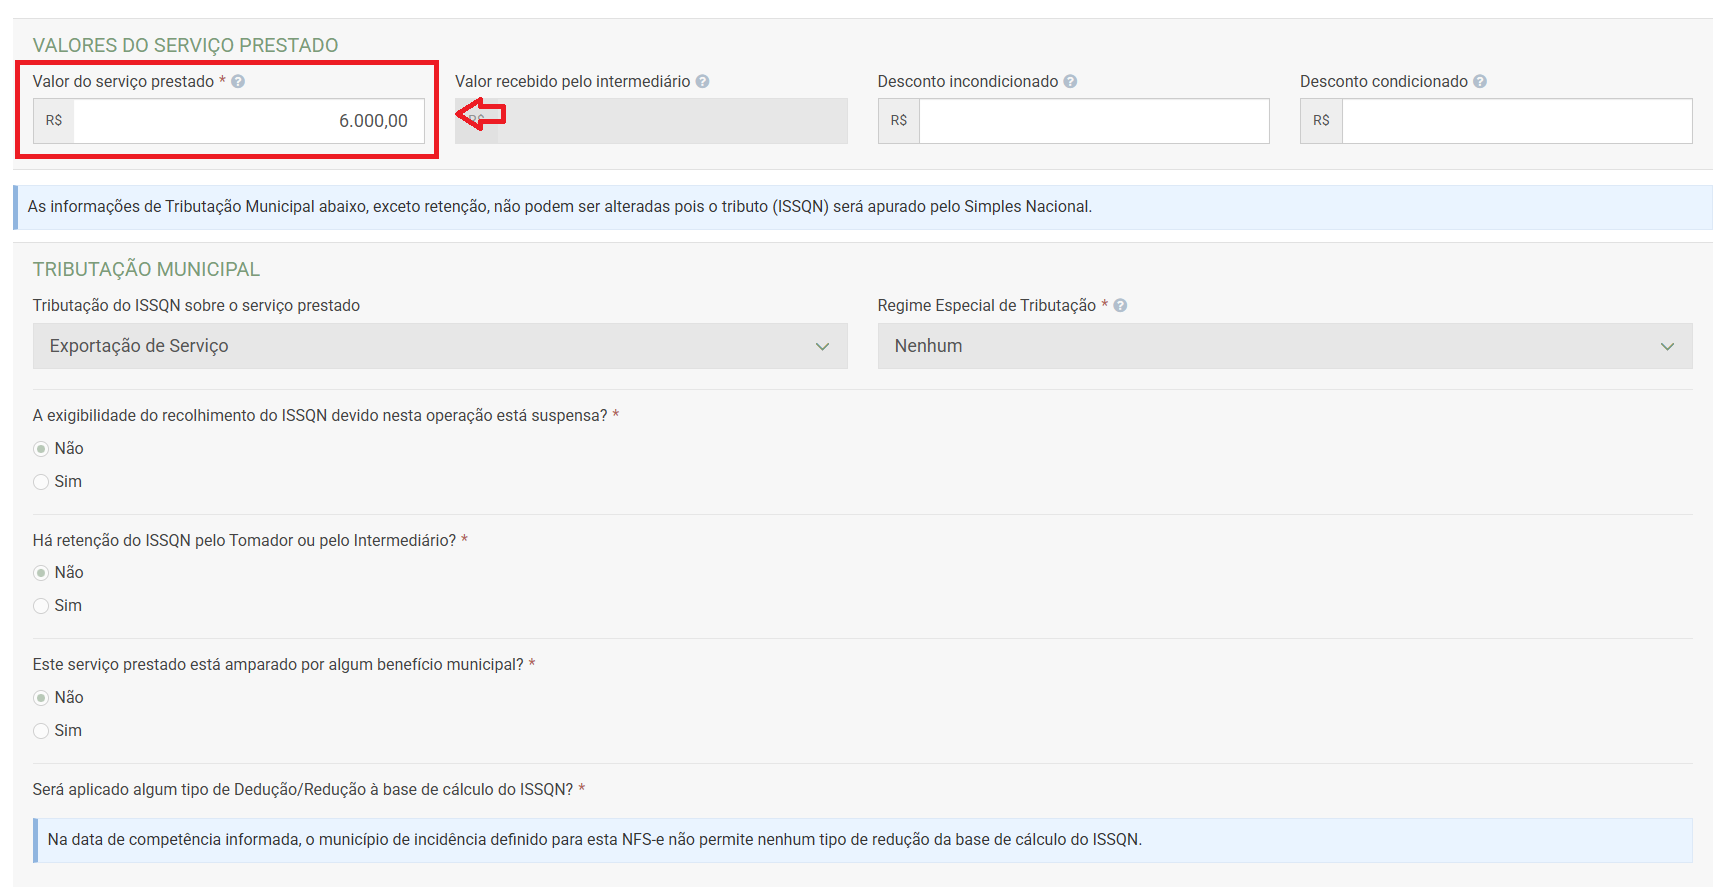Click the Desconto incondicionado input field
The image size is (1727, 887).
click(1093, 121)
